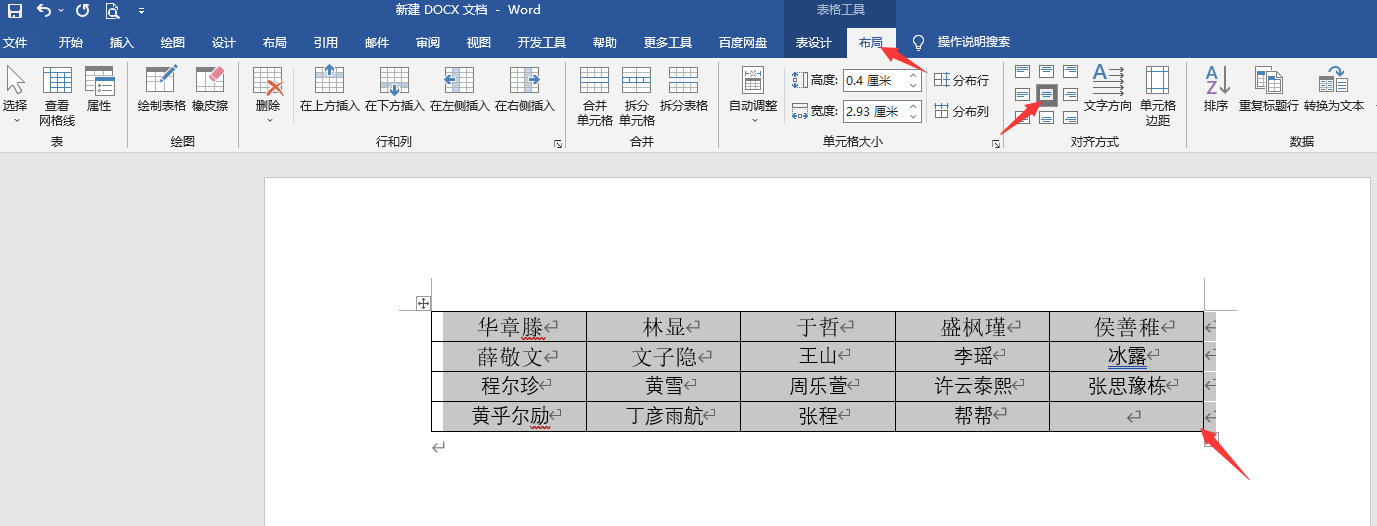Click the cell containing 帮帮
1377x526 pixels.
tap(972, 416)
